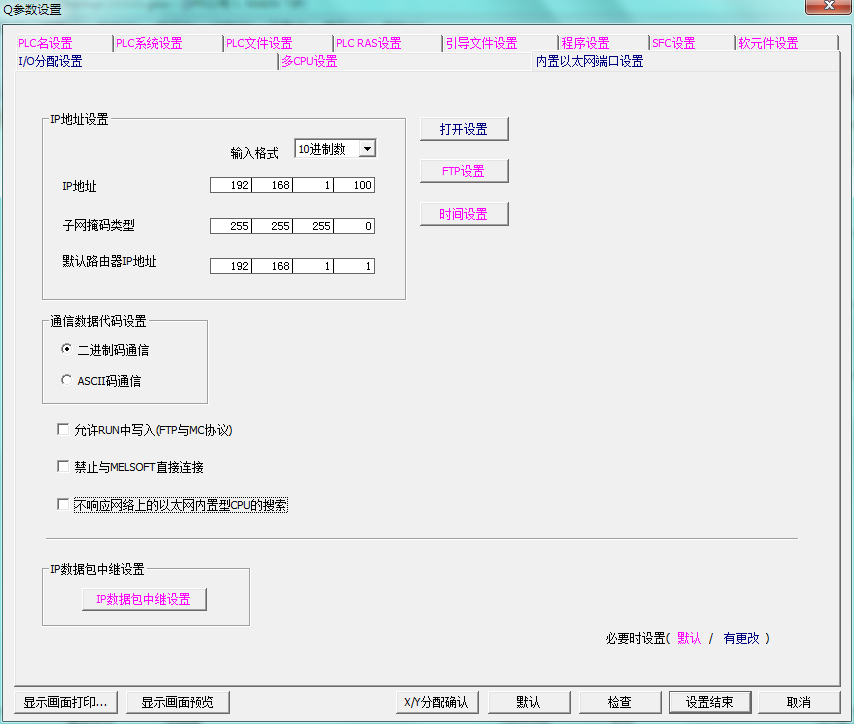This screenshot has height=724, width=854.
Task: Click the first IP地址 input field
Action: [x=230, y=185]
